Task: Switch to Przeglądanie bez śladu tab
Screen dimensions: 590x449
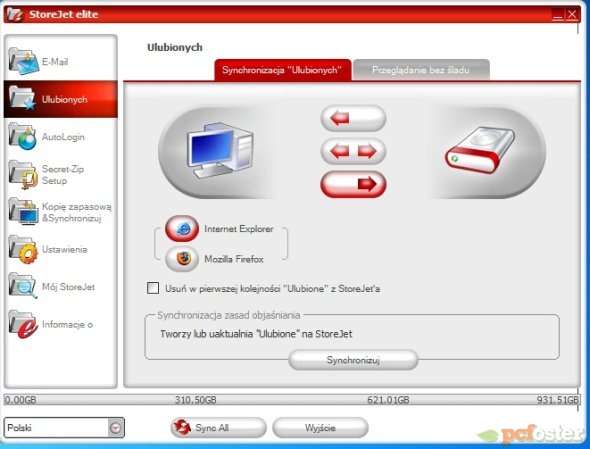Action: click(421, 70)
